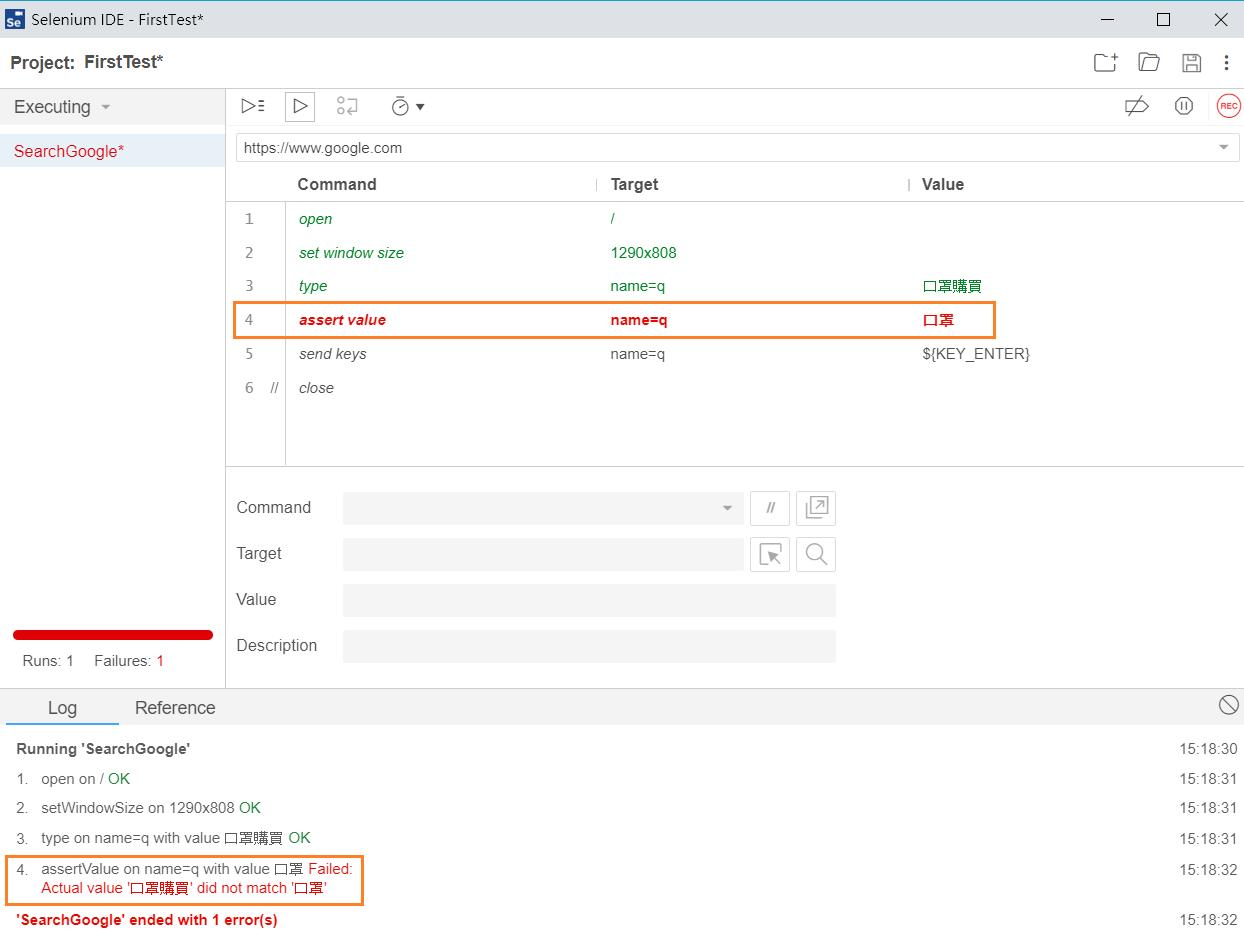The image size is (1244, 937).
Task: Switch to the Log tab
Action: pos(62,708)
